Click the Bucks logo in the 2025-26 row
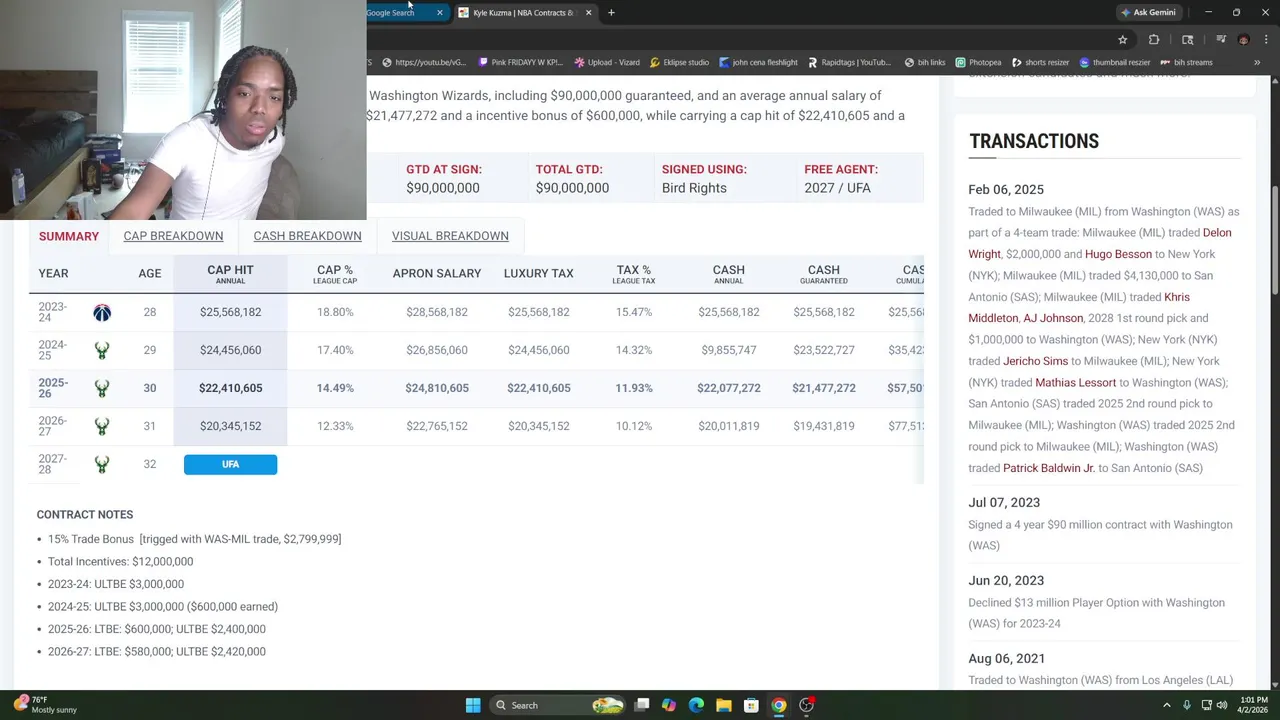Screen dimensions: 1280x720 coord(102,388)
